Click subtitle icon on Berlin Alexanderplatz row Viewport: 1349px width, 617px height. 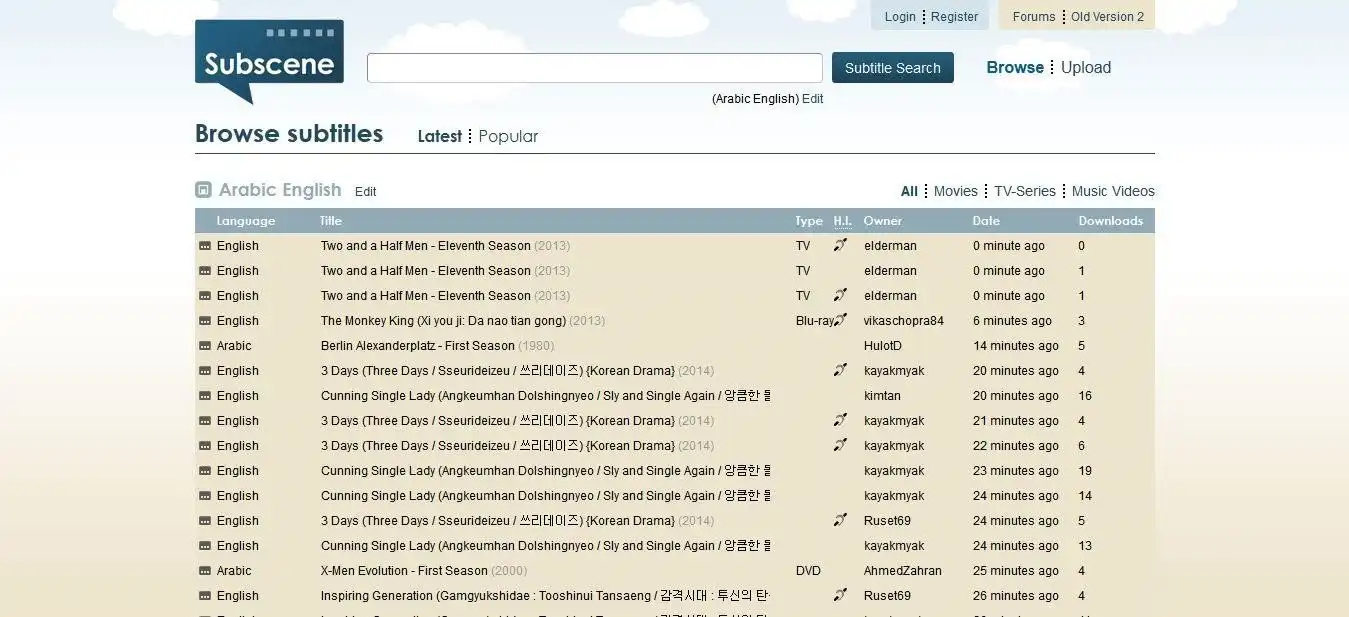205,346
